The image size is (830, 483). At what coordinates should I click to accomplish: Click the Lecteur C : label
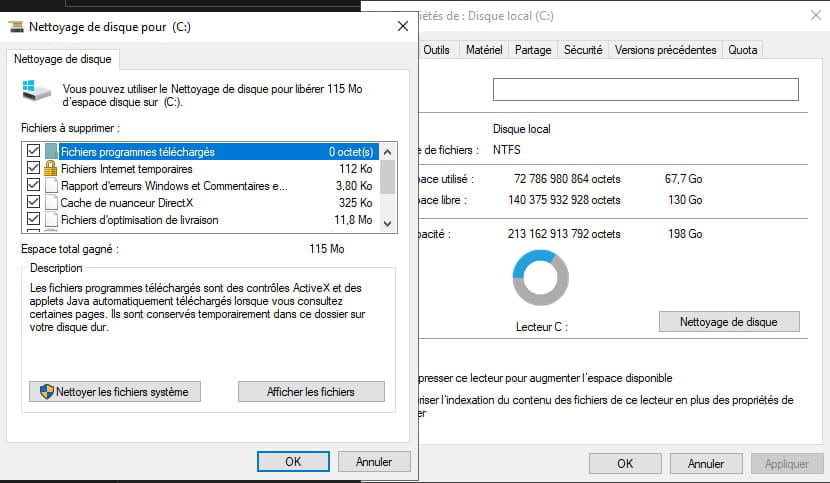tap(542, 327)
